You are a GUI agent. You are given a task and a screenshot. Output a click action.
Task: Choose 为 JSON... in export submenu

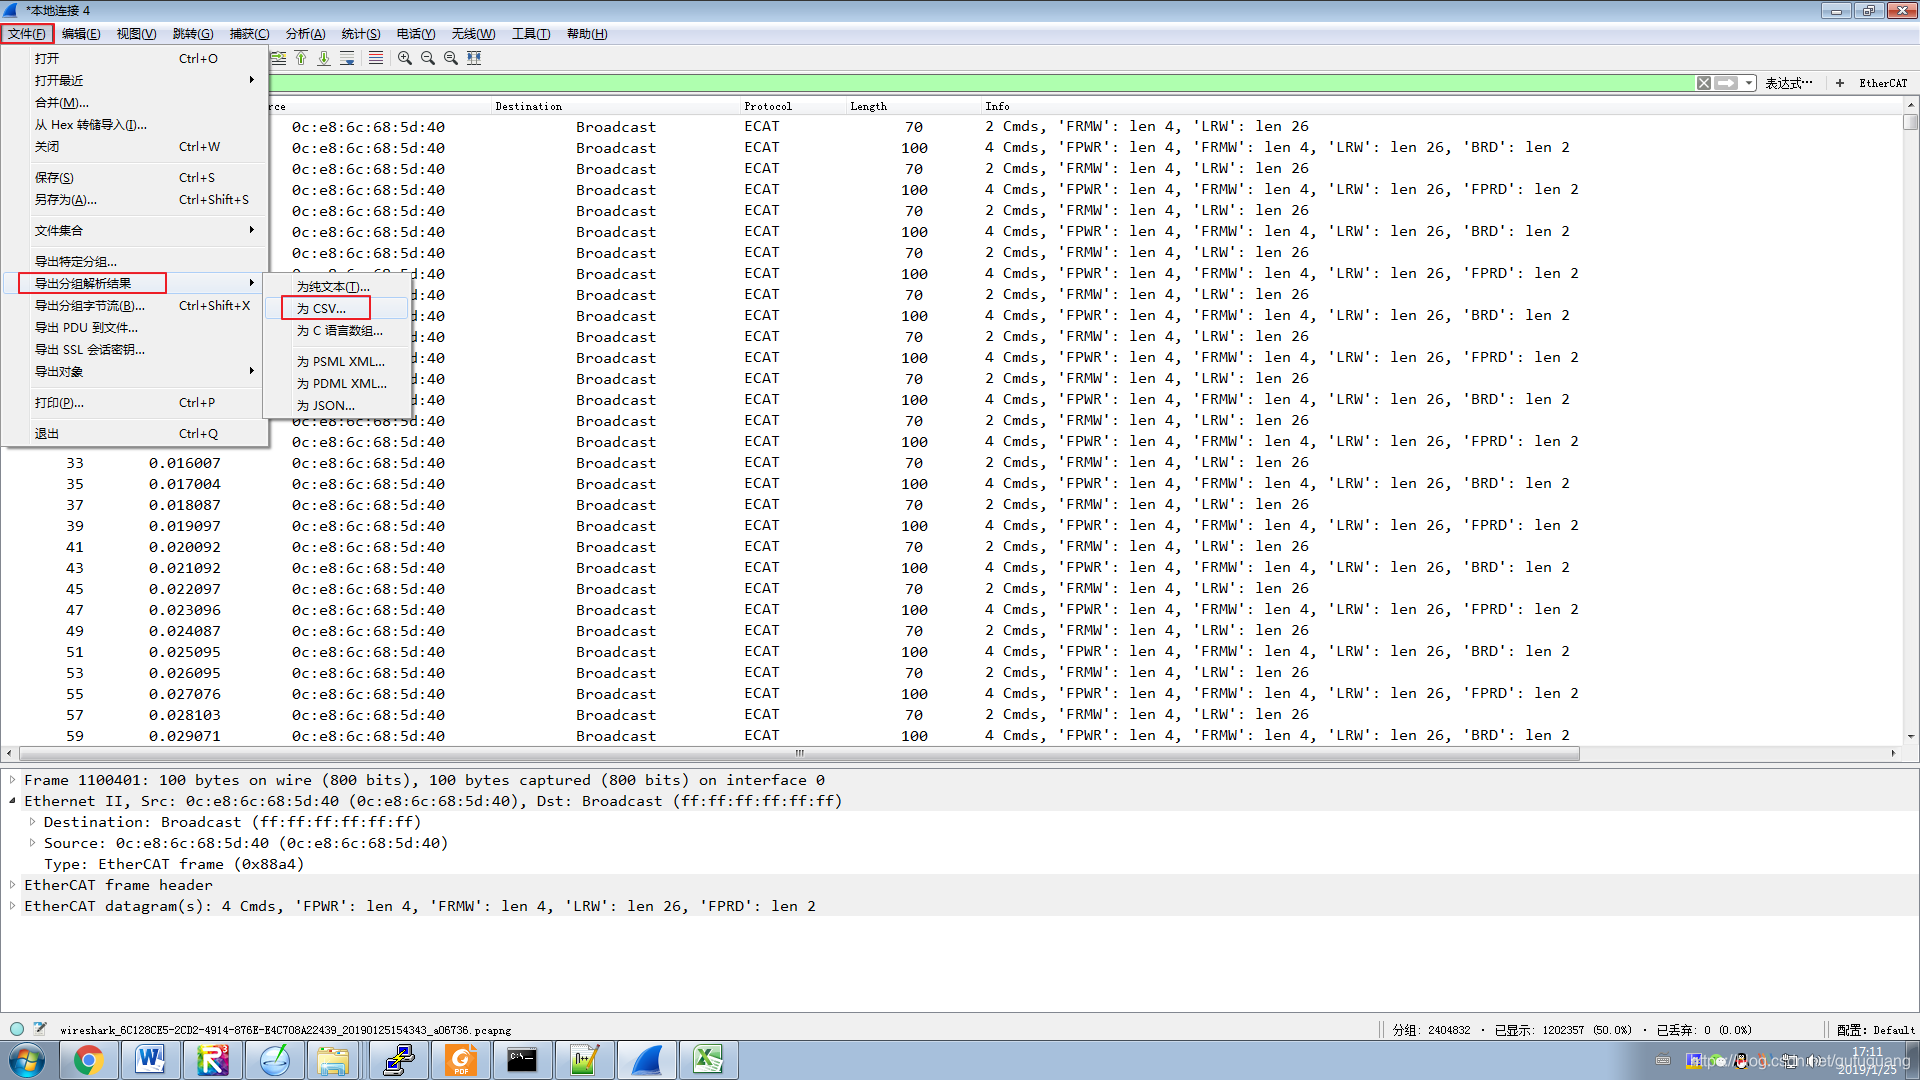[325, 405]
